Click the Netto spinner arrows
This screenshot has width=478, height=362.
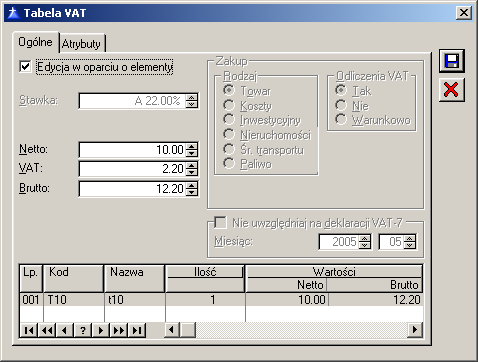[x=192, y=150]
